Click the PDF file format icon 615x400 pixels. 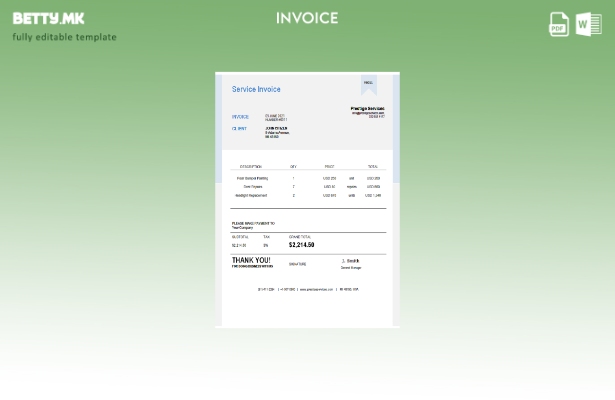[559, 24]
